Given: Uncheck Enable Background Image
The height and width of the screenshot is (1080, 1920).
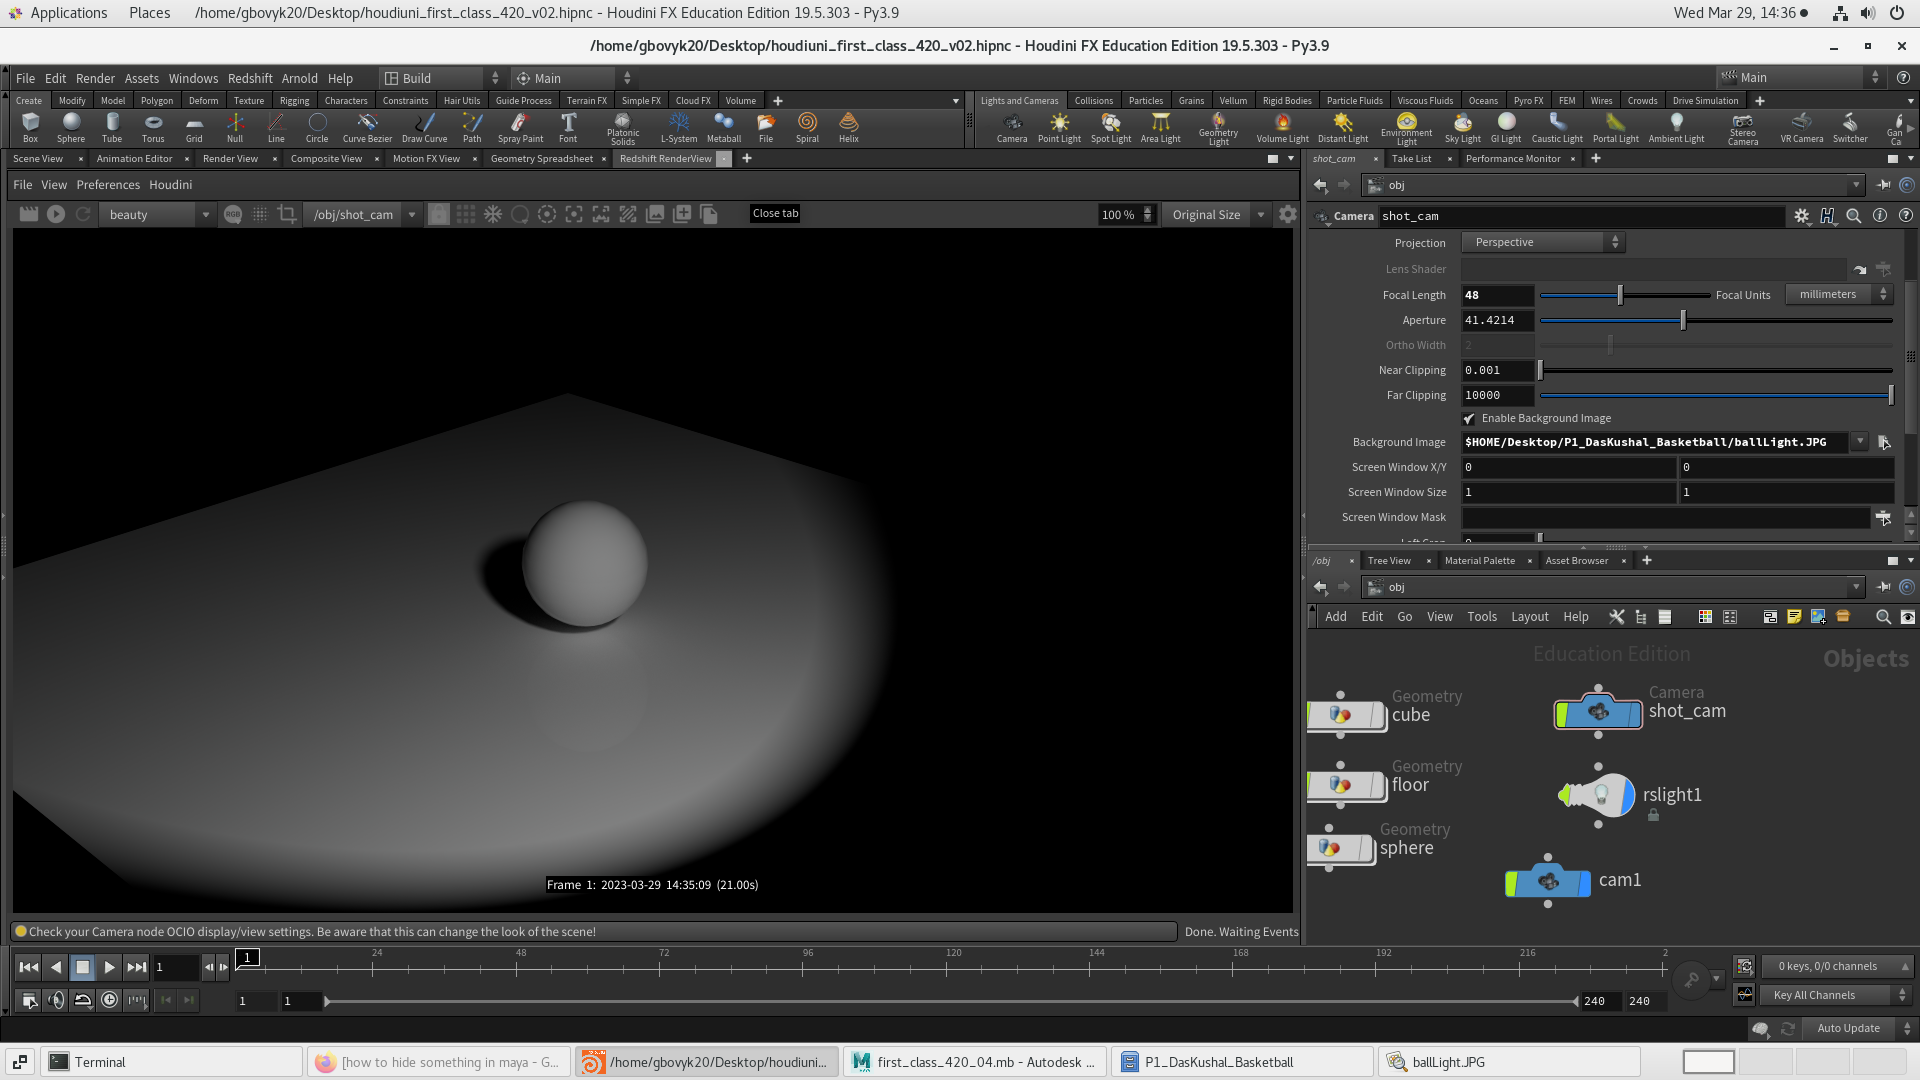Looking at the screenshot, I should coord(1469,419).
